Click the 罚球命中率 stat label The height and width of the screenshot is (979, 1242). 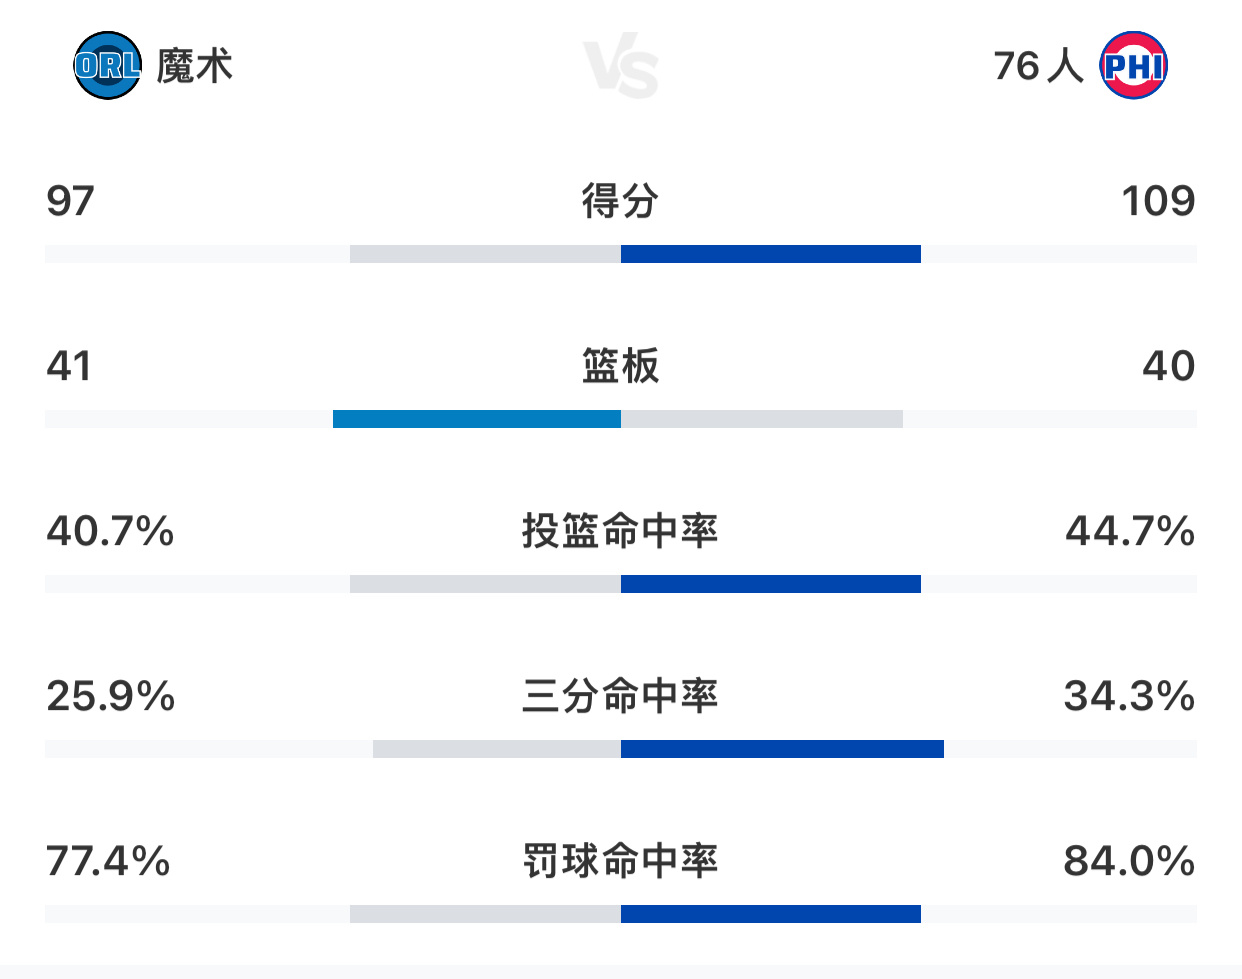coord(621,860)
